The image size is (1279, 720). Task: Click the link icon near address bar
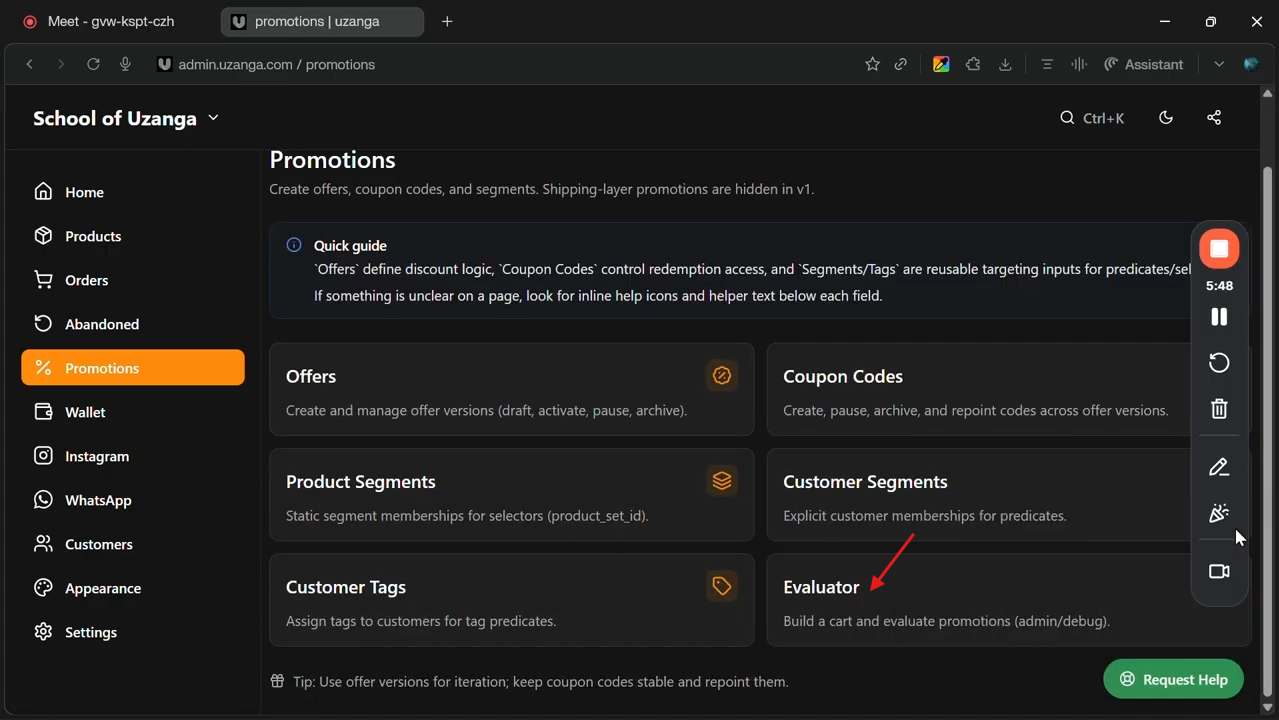click(x=901, y=64)
